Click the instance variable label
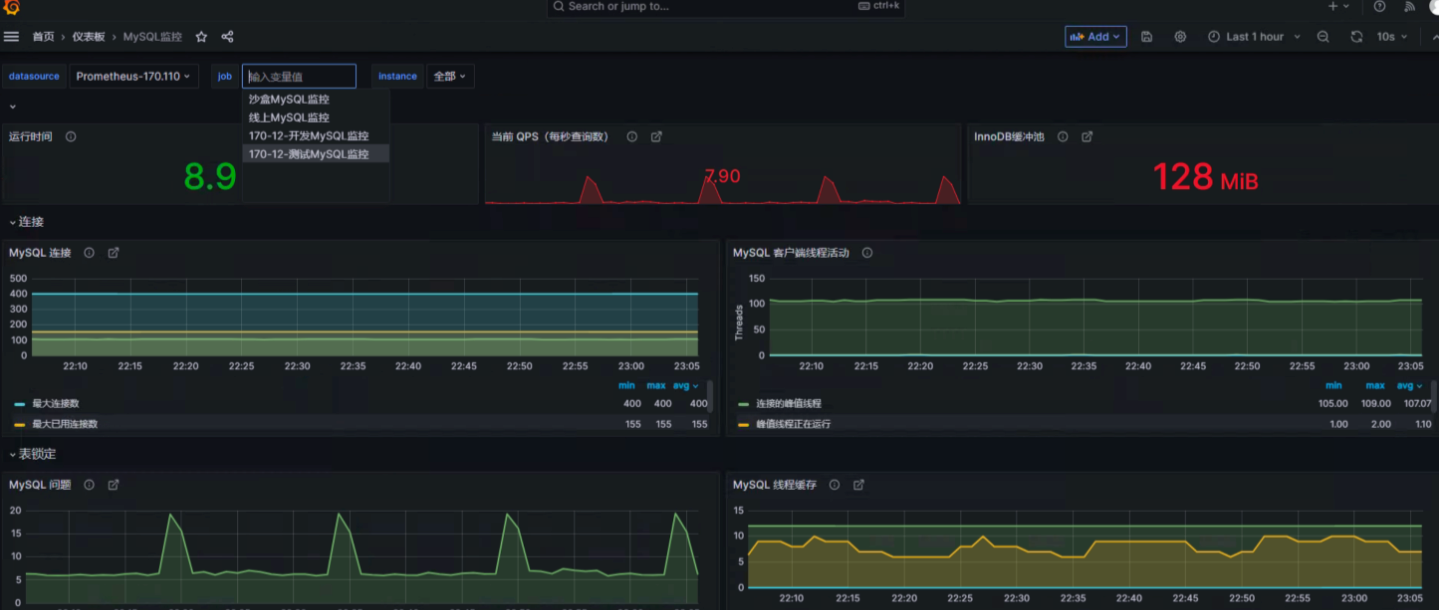The width and height of the screenshot is (1439, 610). tap(397, 76)
